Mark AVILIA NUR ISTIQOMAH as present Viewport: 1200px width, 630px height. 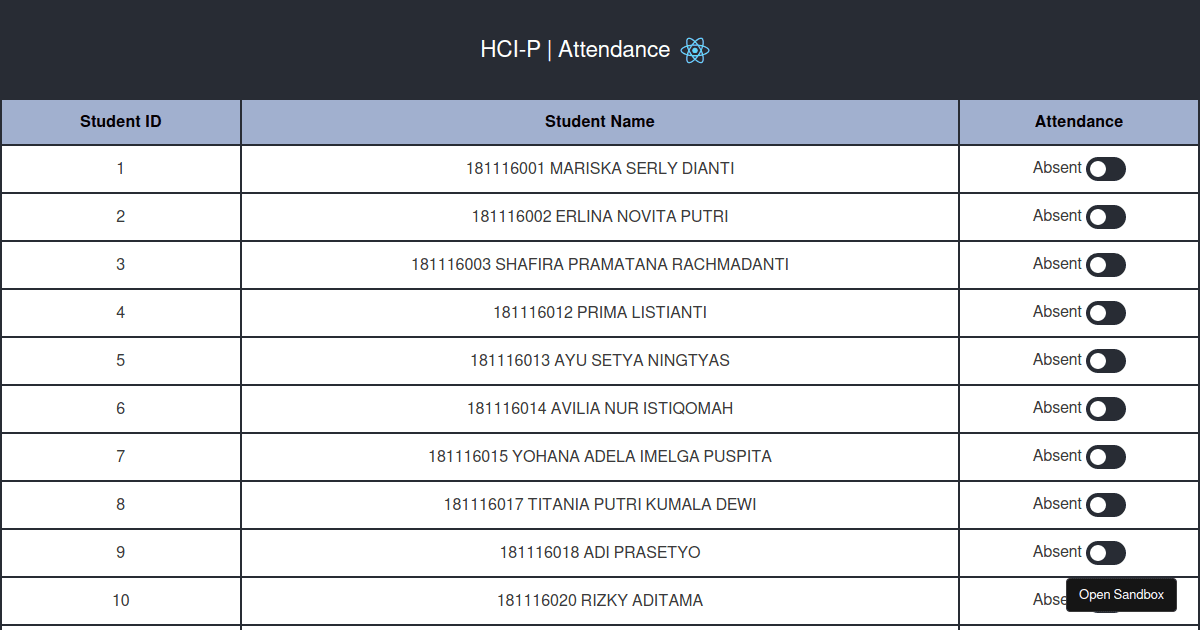coord(1105,408)
